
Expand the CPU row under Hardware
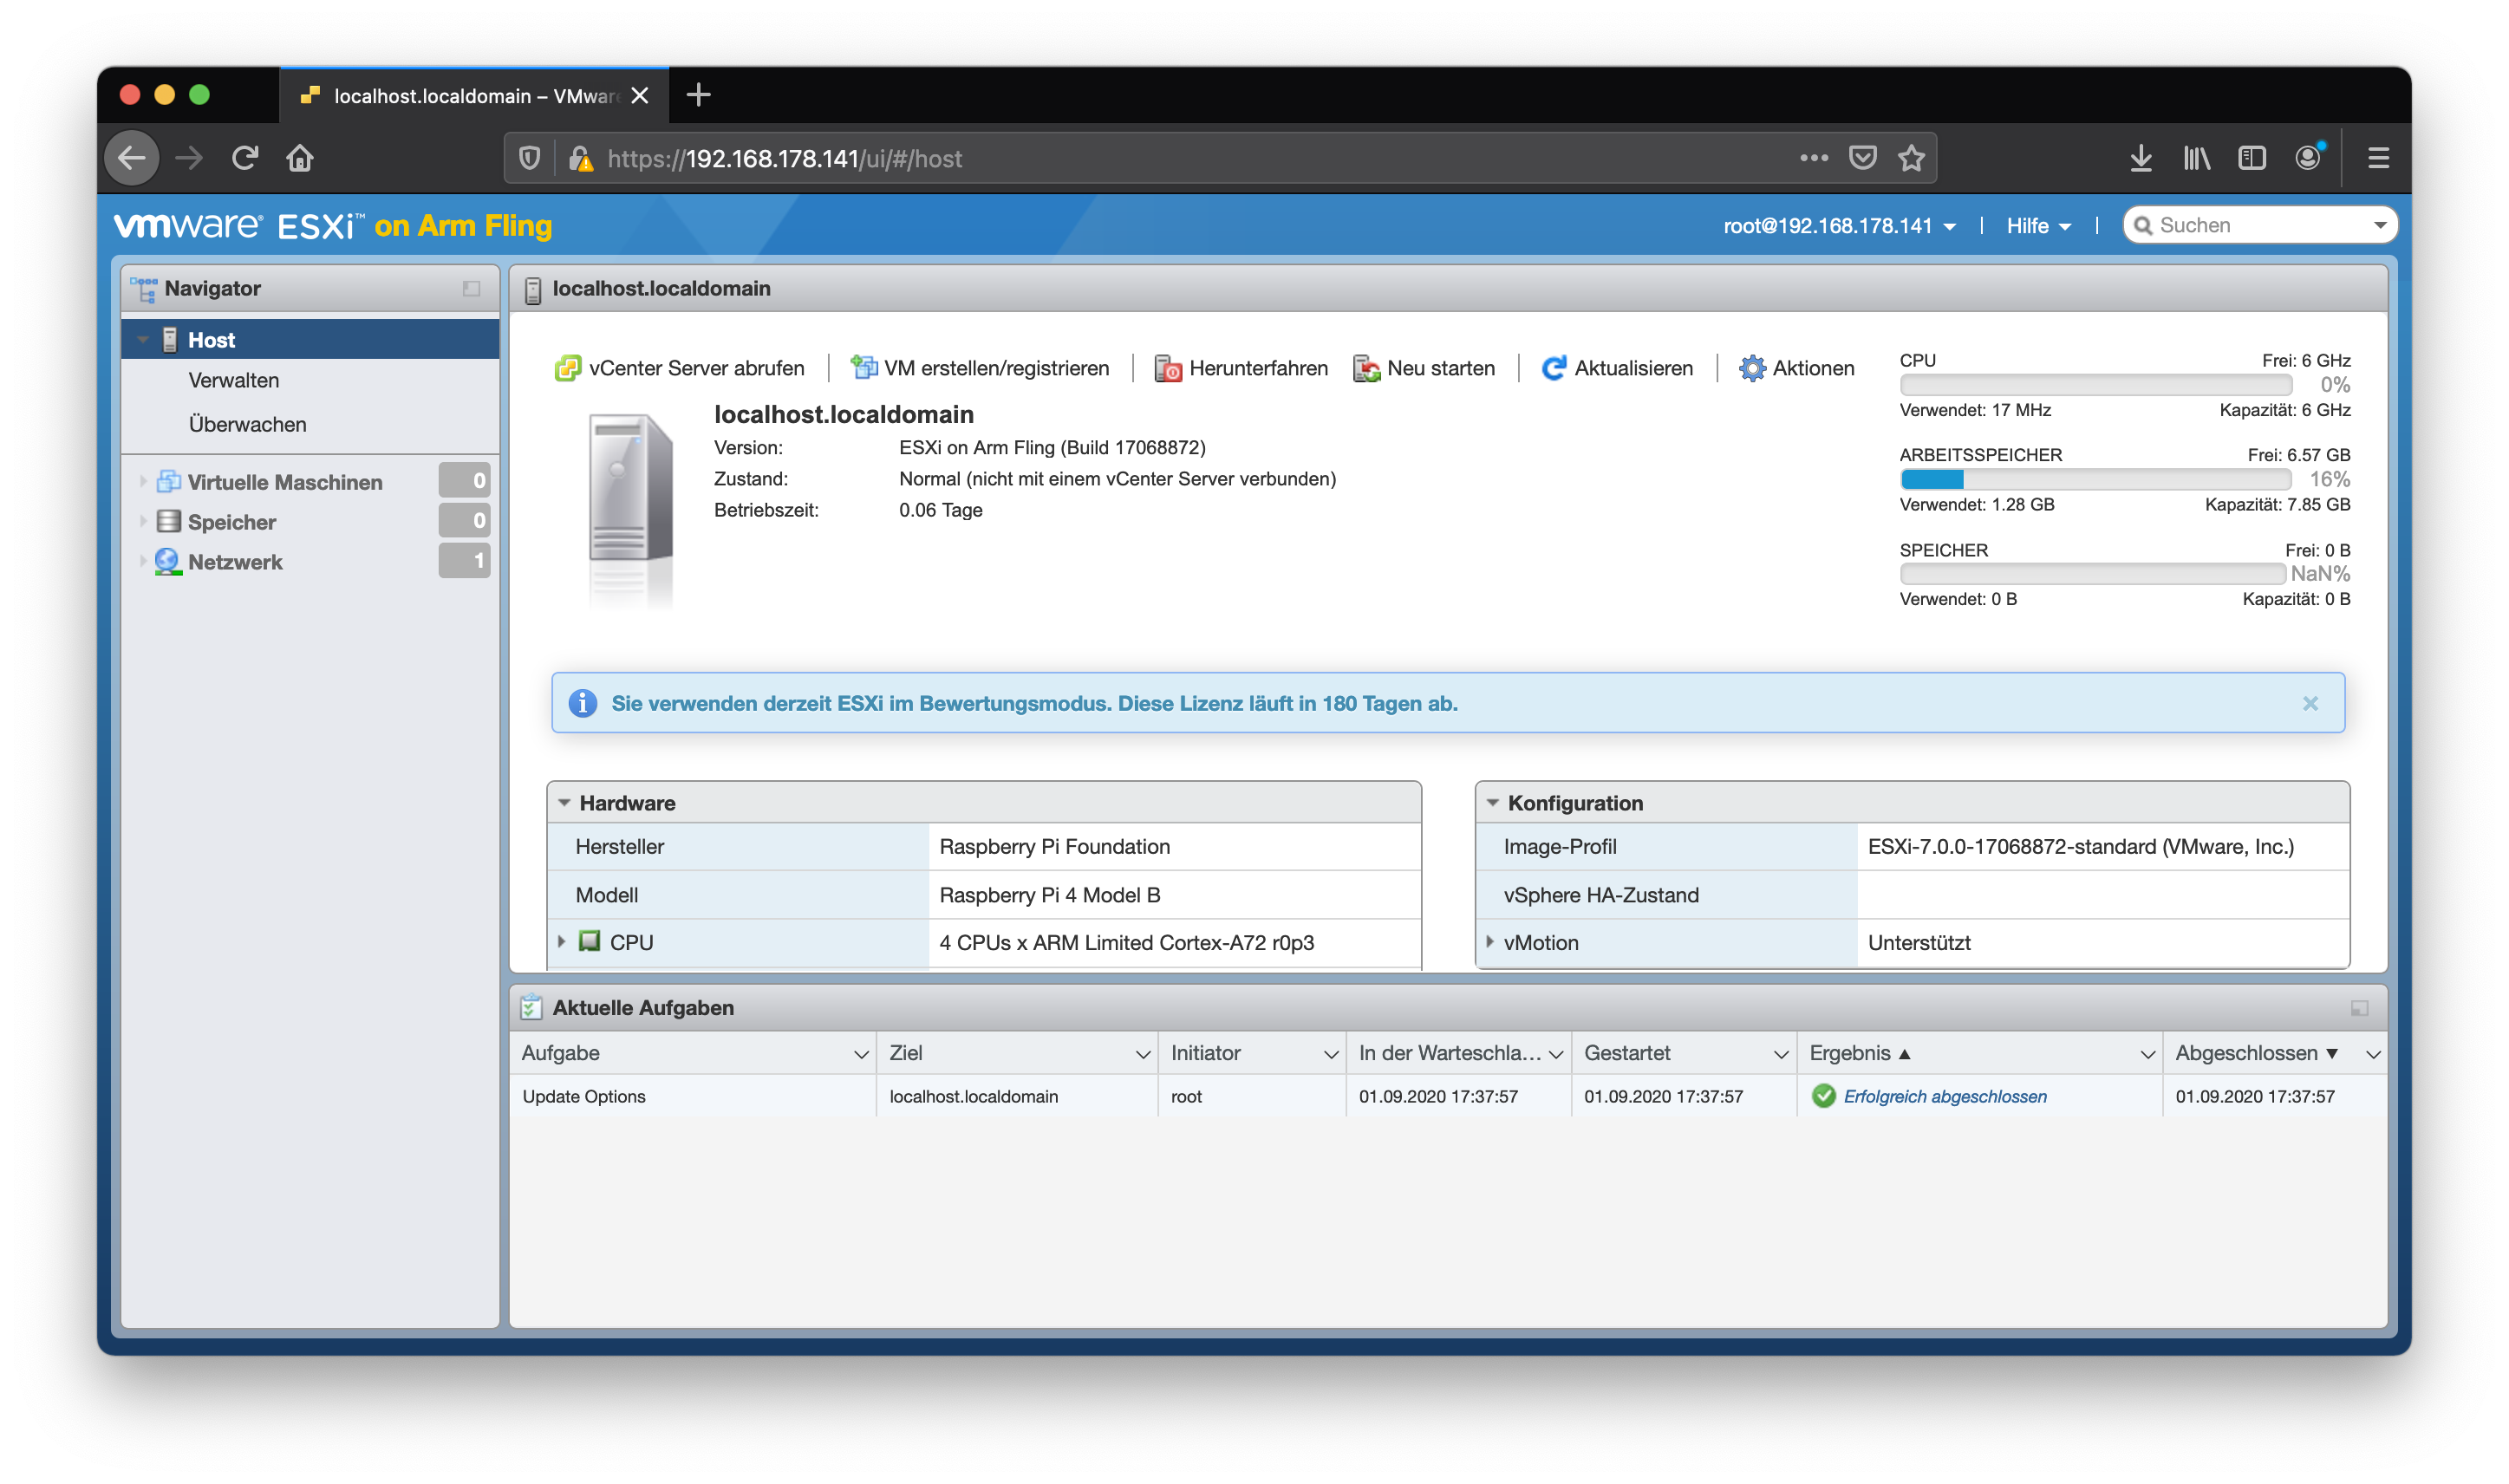point(562,941)
